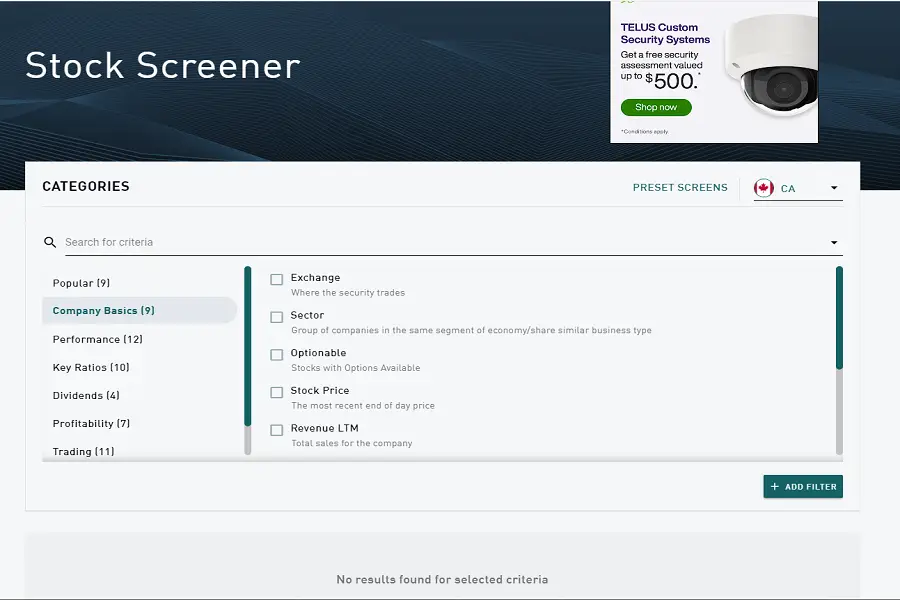Click the plus icon on Add Filter
The height and width of the screenshot is (600, 900).
pos(775,487)
